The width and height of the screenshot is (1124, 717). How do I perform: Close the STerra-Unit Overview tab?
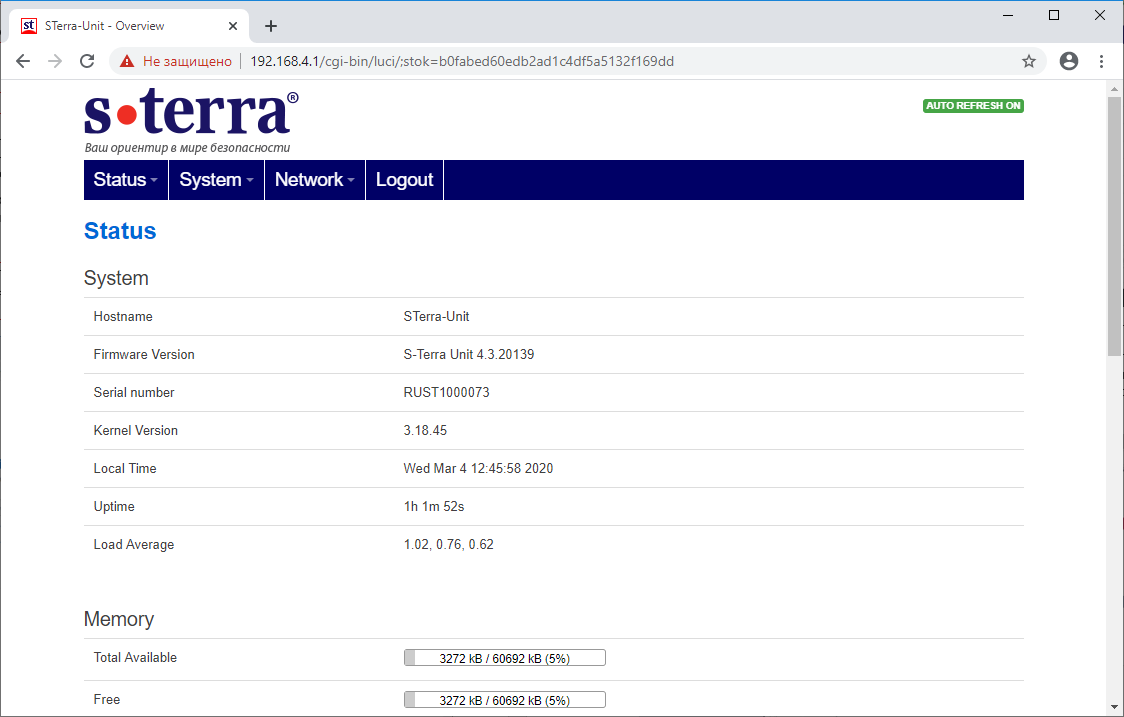point(233,26)
